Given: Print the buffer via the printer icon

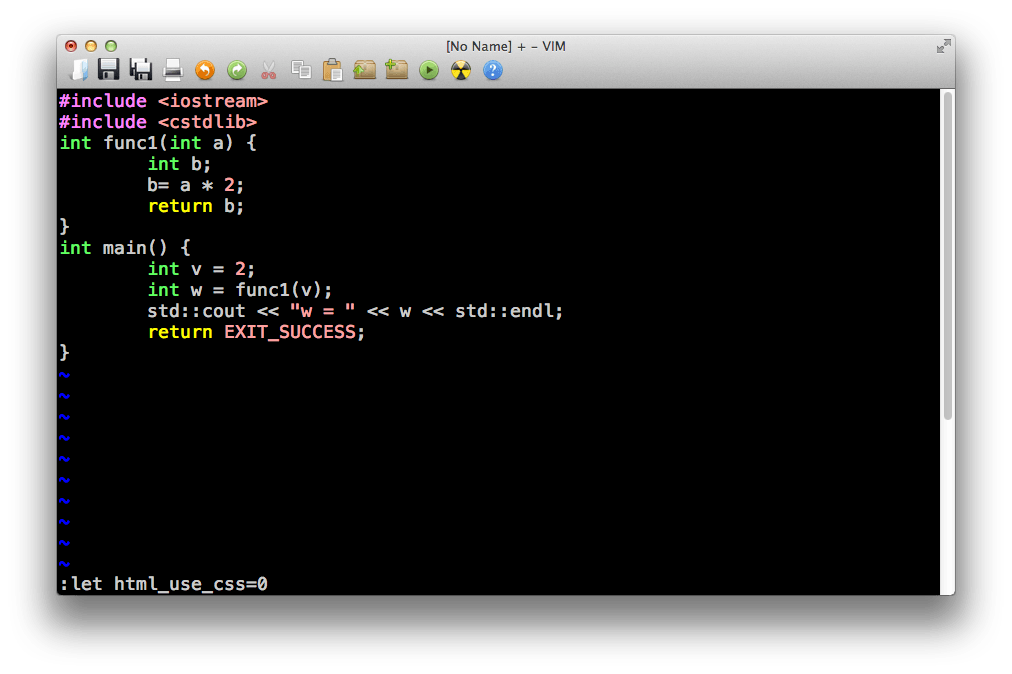Looking at the screenshot, I should pyautogui.click(x=172, y=70).
